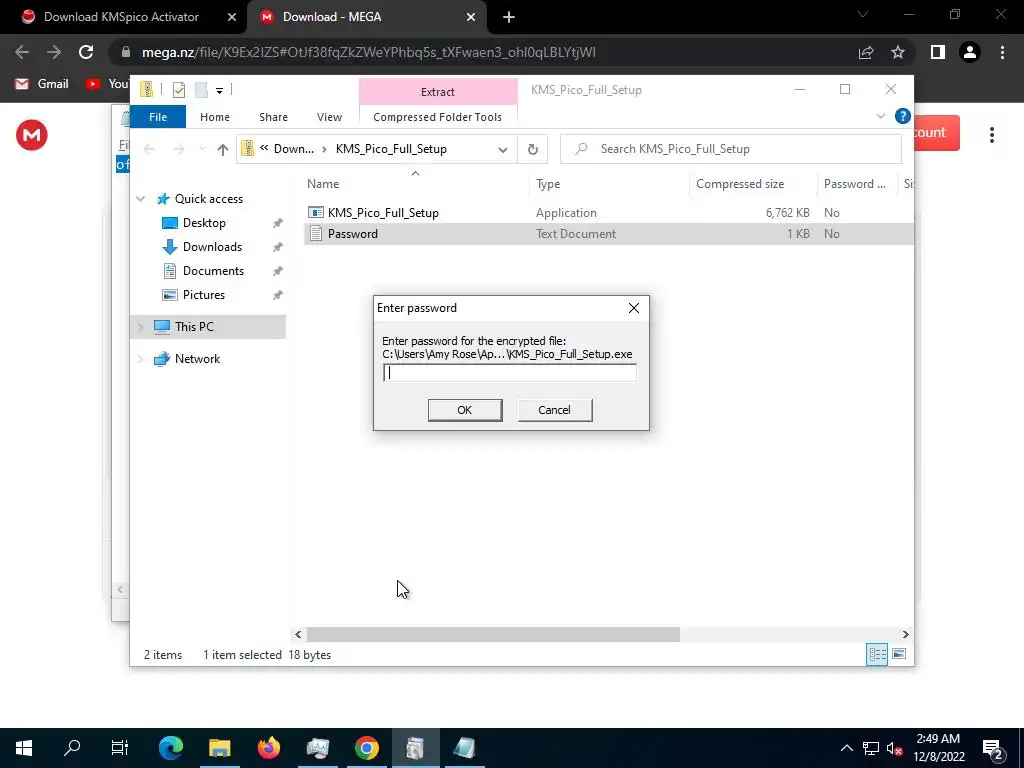The height and width of the screenshot is (768, 1024).
Task: Focus the password input field
Action: pos(509,373)
